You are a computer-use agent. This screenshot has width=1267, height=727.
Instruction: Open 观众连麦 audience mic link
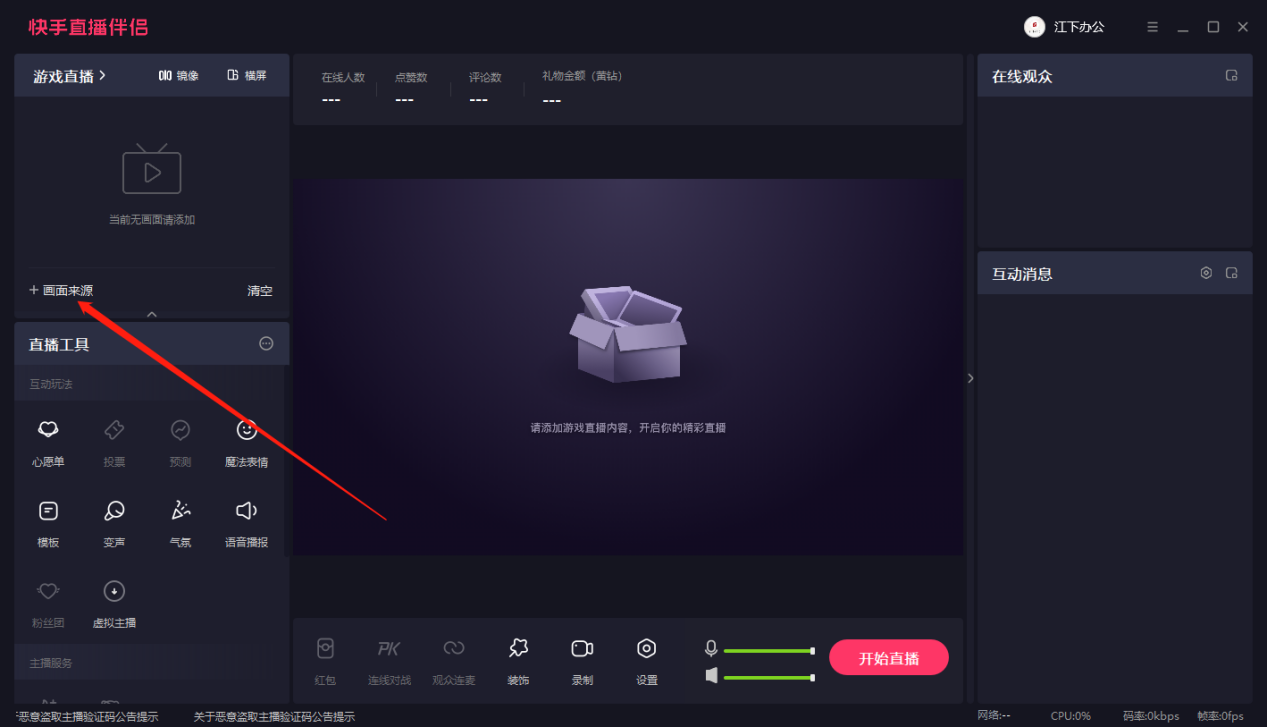[454, 661]
